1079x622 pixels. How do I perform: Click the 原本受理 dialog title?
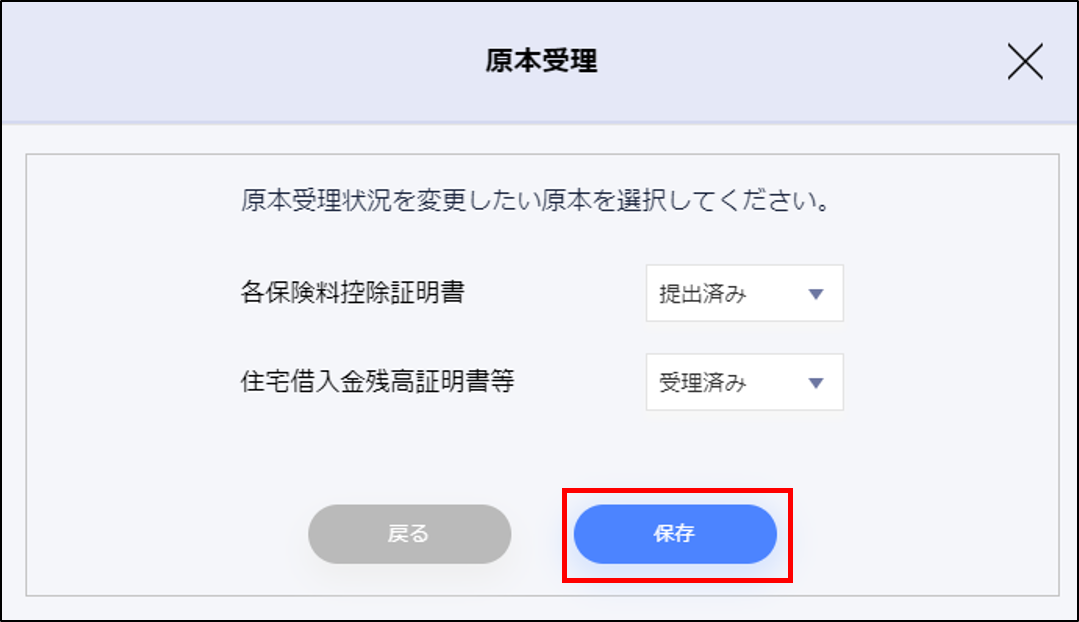pyautogui.click(x=541, y=61)
